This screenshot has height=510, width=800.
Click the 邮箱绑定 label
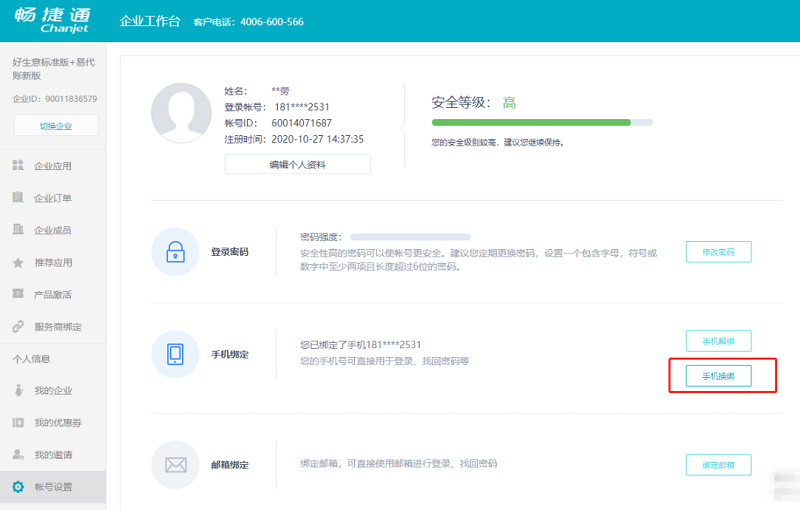pyautogui.click(x=230, y=465)
